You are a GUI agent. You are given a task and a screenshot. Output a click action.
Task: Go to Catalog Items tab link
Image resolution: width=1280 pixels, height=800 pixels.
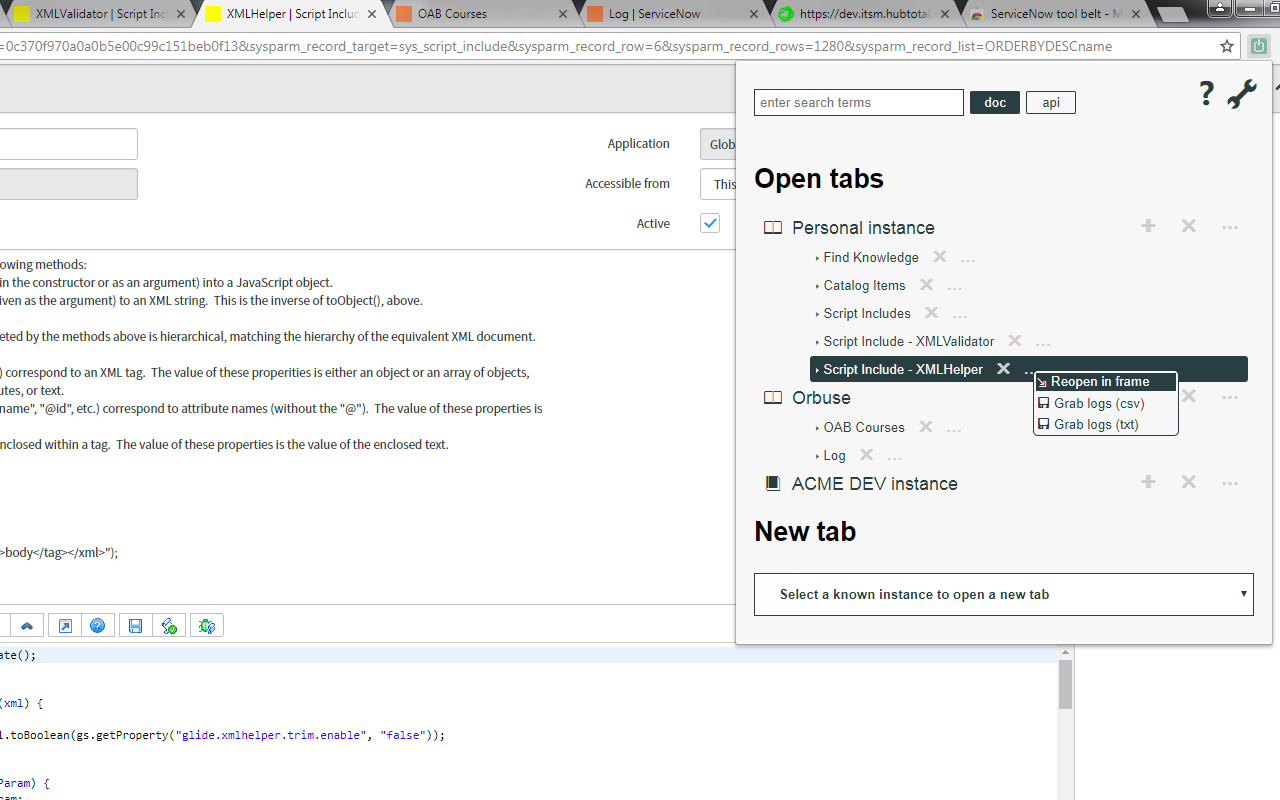point(865,285)
